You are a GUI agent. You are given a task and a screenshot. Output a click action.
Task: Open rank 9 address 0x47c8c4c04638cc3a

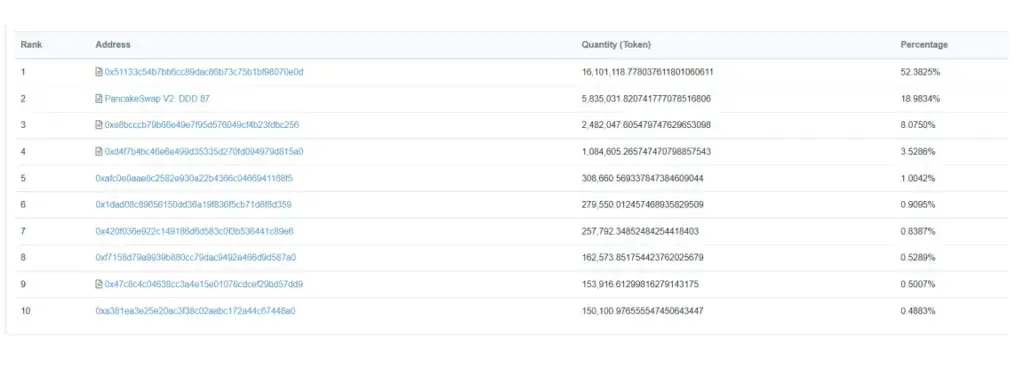tap(204, 284)
